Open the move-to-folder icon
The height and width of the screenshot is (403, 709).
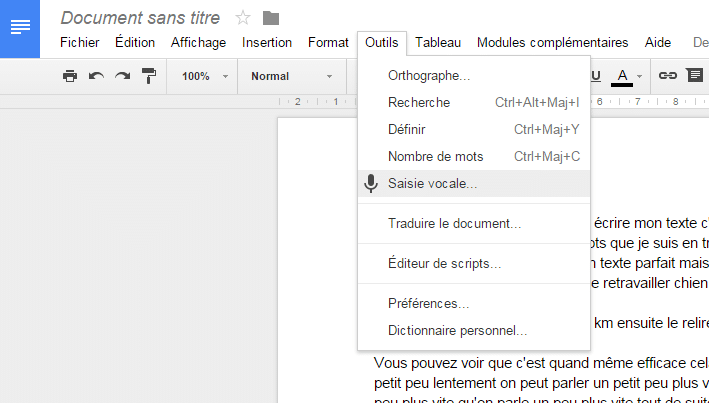[x=271, y=19]
